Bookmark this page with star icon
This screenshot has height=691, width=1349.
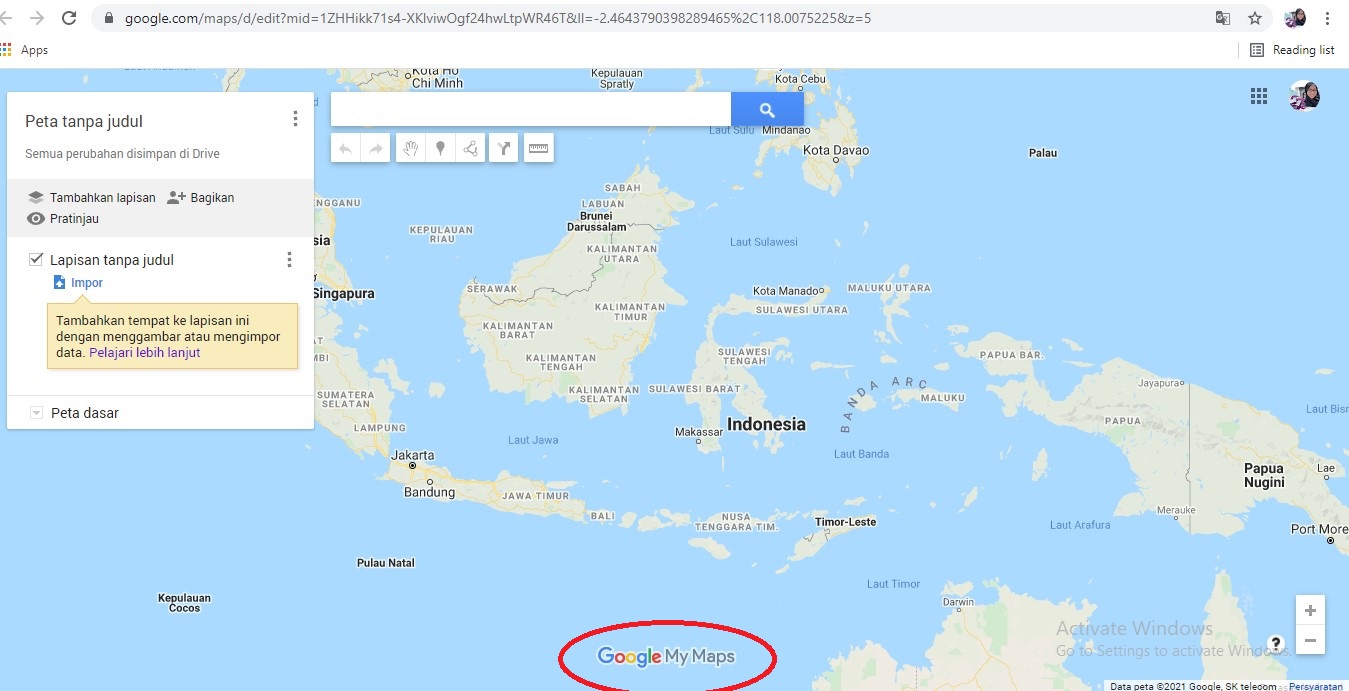pos(1255,18)
